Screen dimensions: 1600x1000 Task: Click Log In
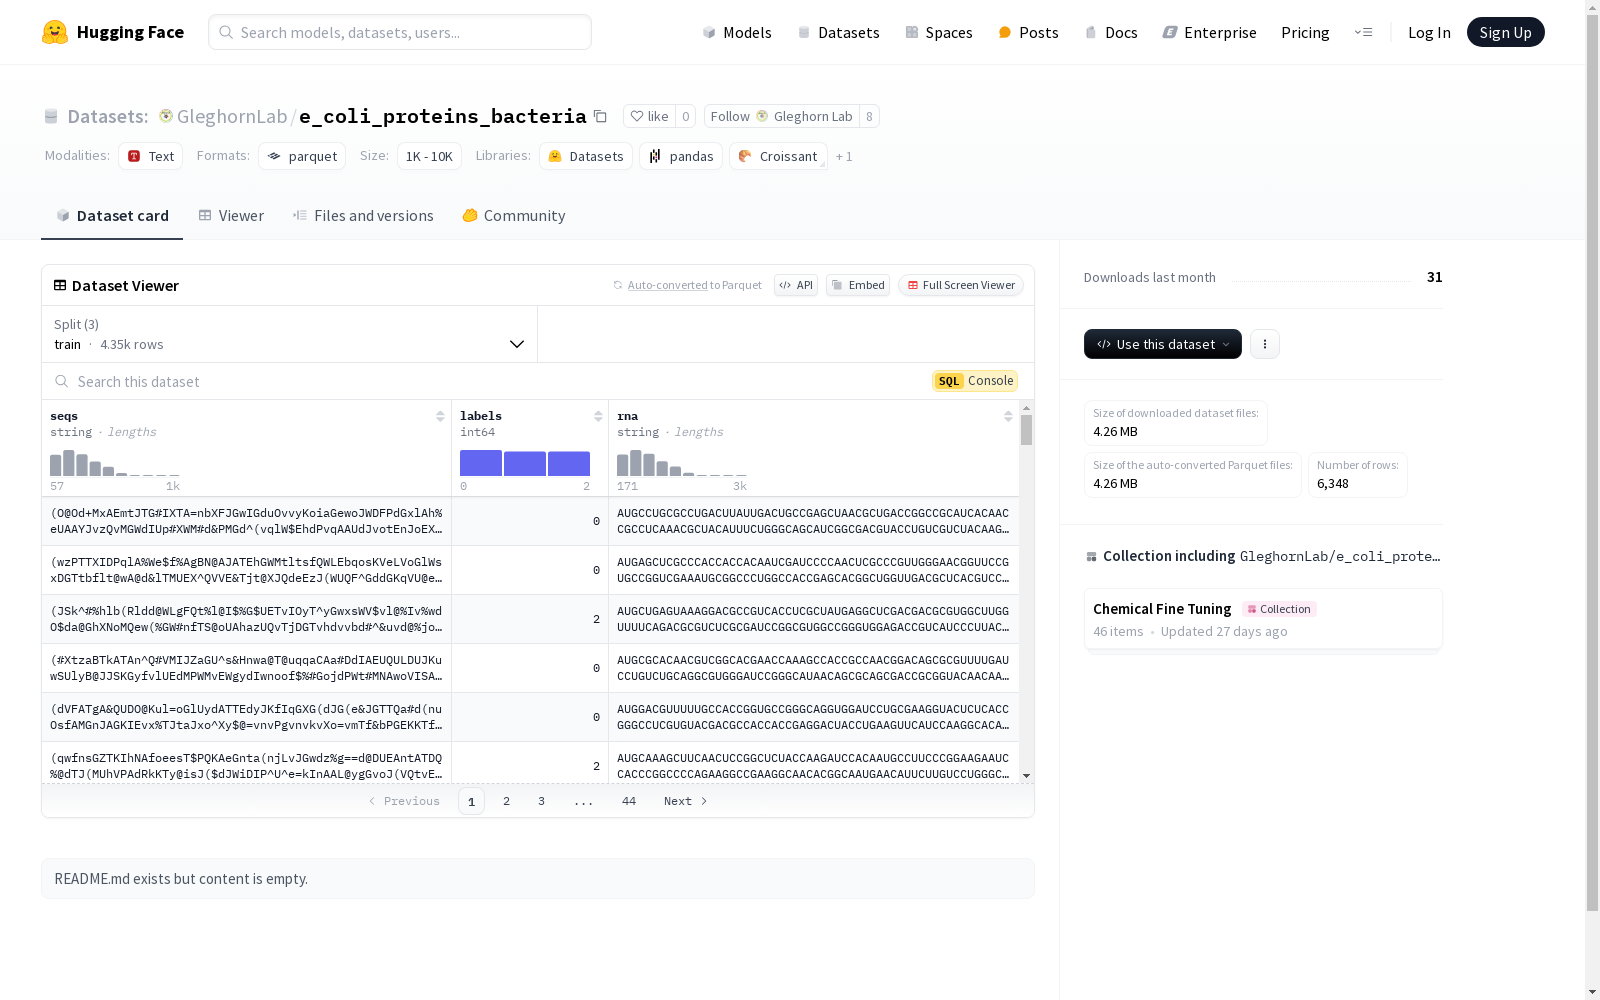tap(1429, 32)
